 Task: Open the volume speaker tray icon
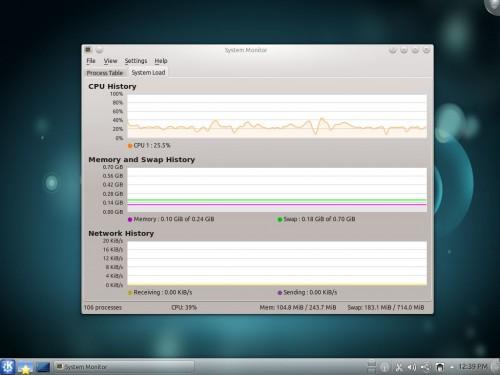coord(412,367)
